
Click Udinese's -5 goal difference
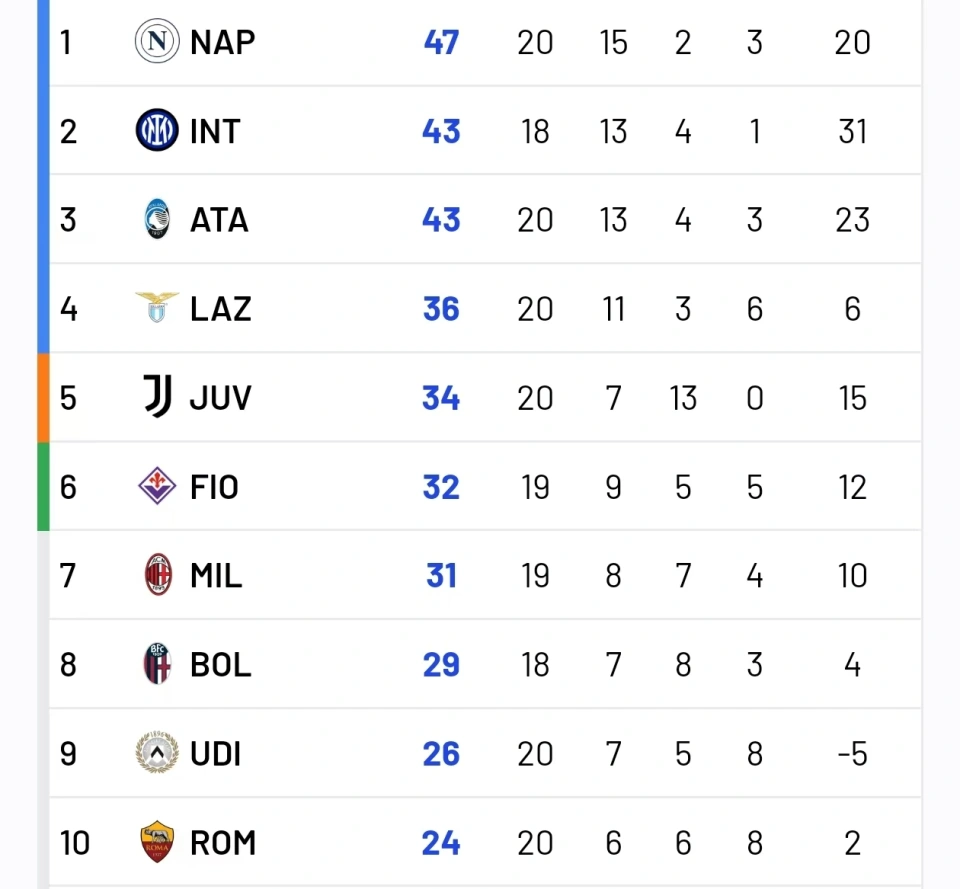click(852, 753)
